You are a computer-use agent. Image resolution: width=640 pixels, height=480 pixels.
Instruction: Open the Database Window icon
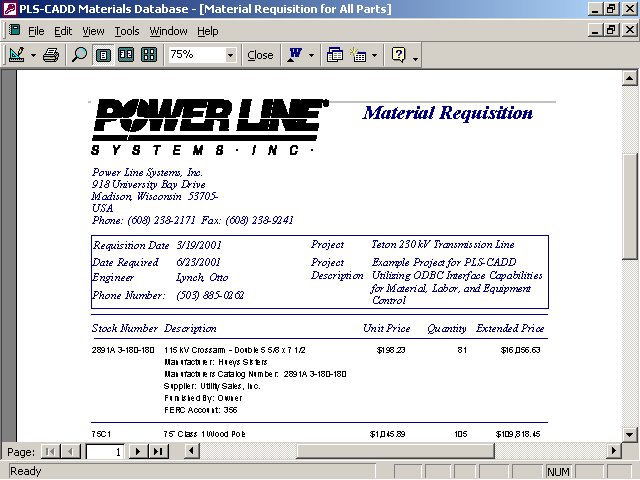point(335,55)
